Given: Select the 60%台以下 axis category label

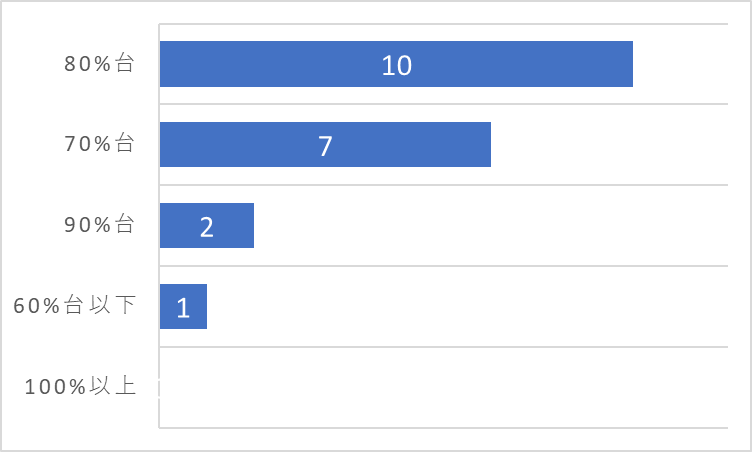Looking at the screenshot, I should pyautogui.click(x=75, y=305).
